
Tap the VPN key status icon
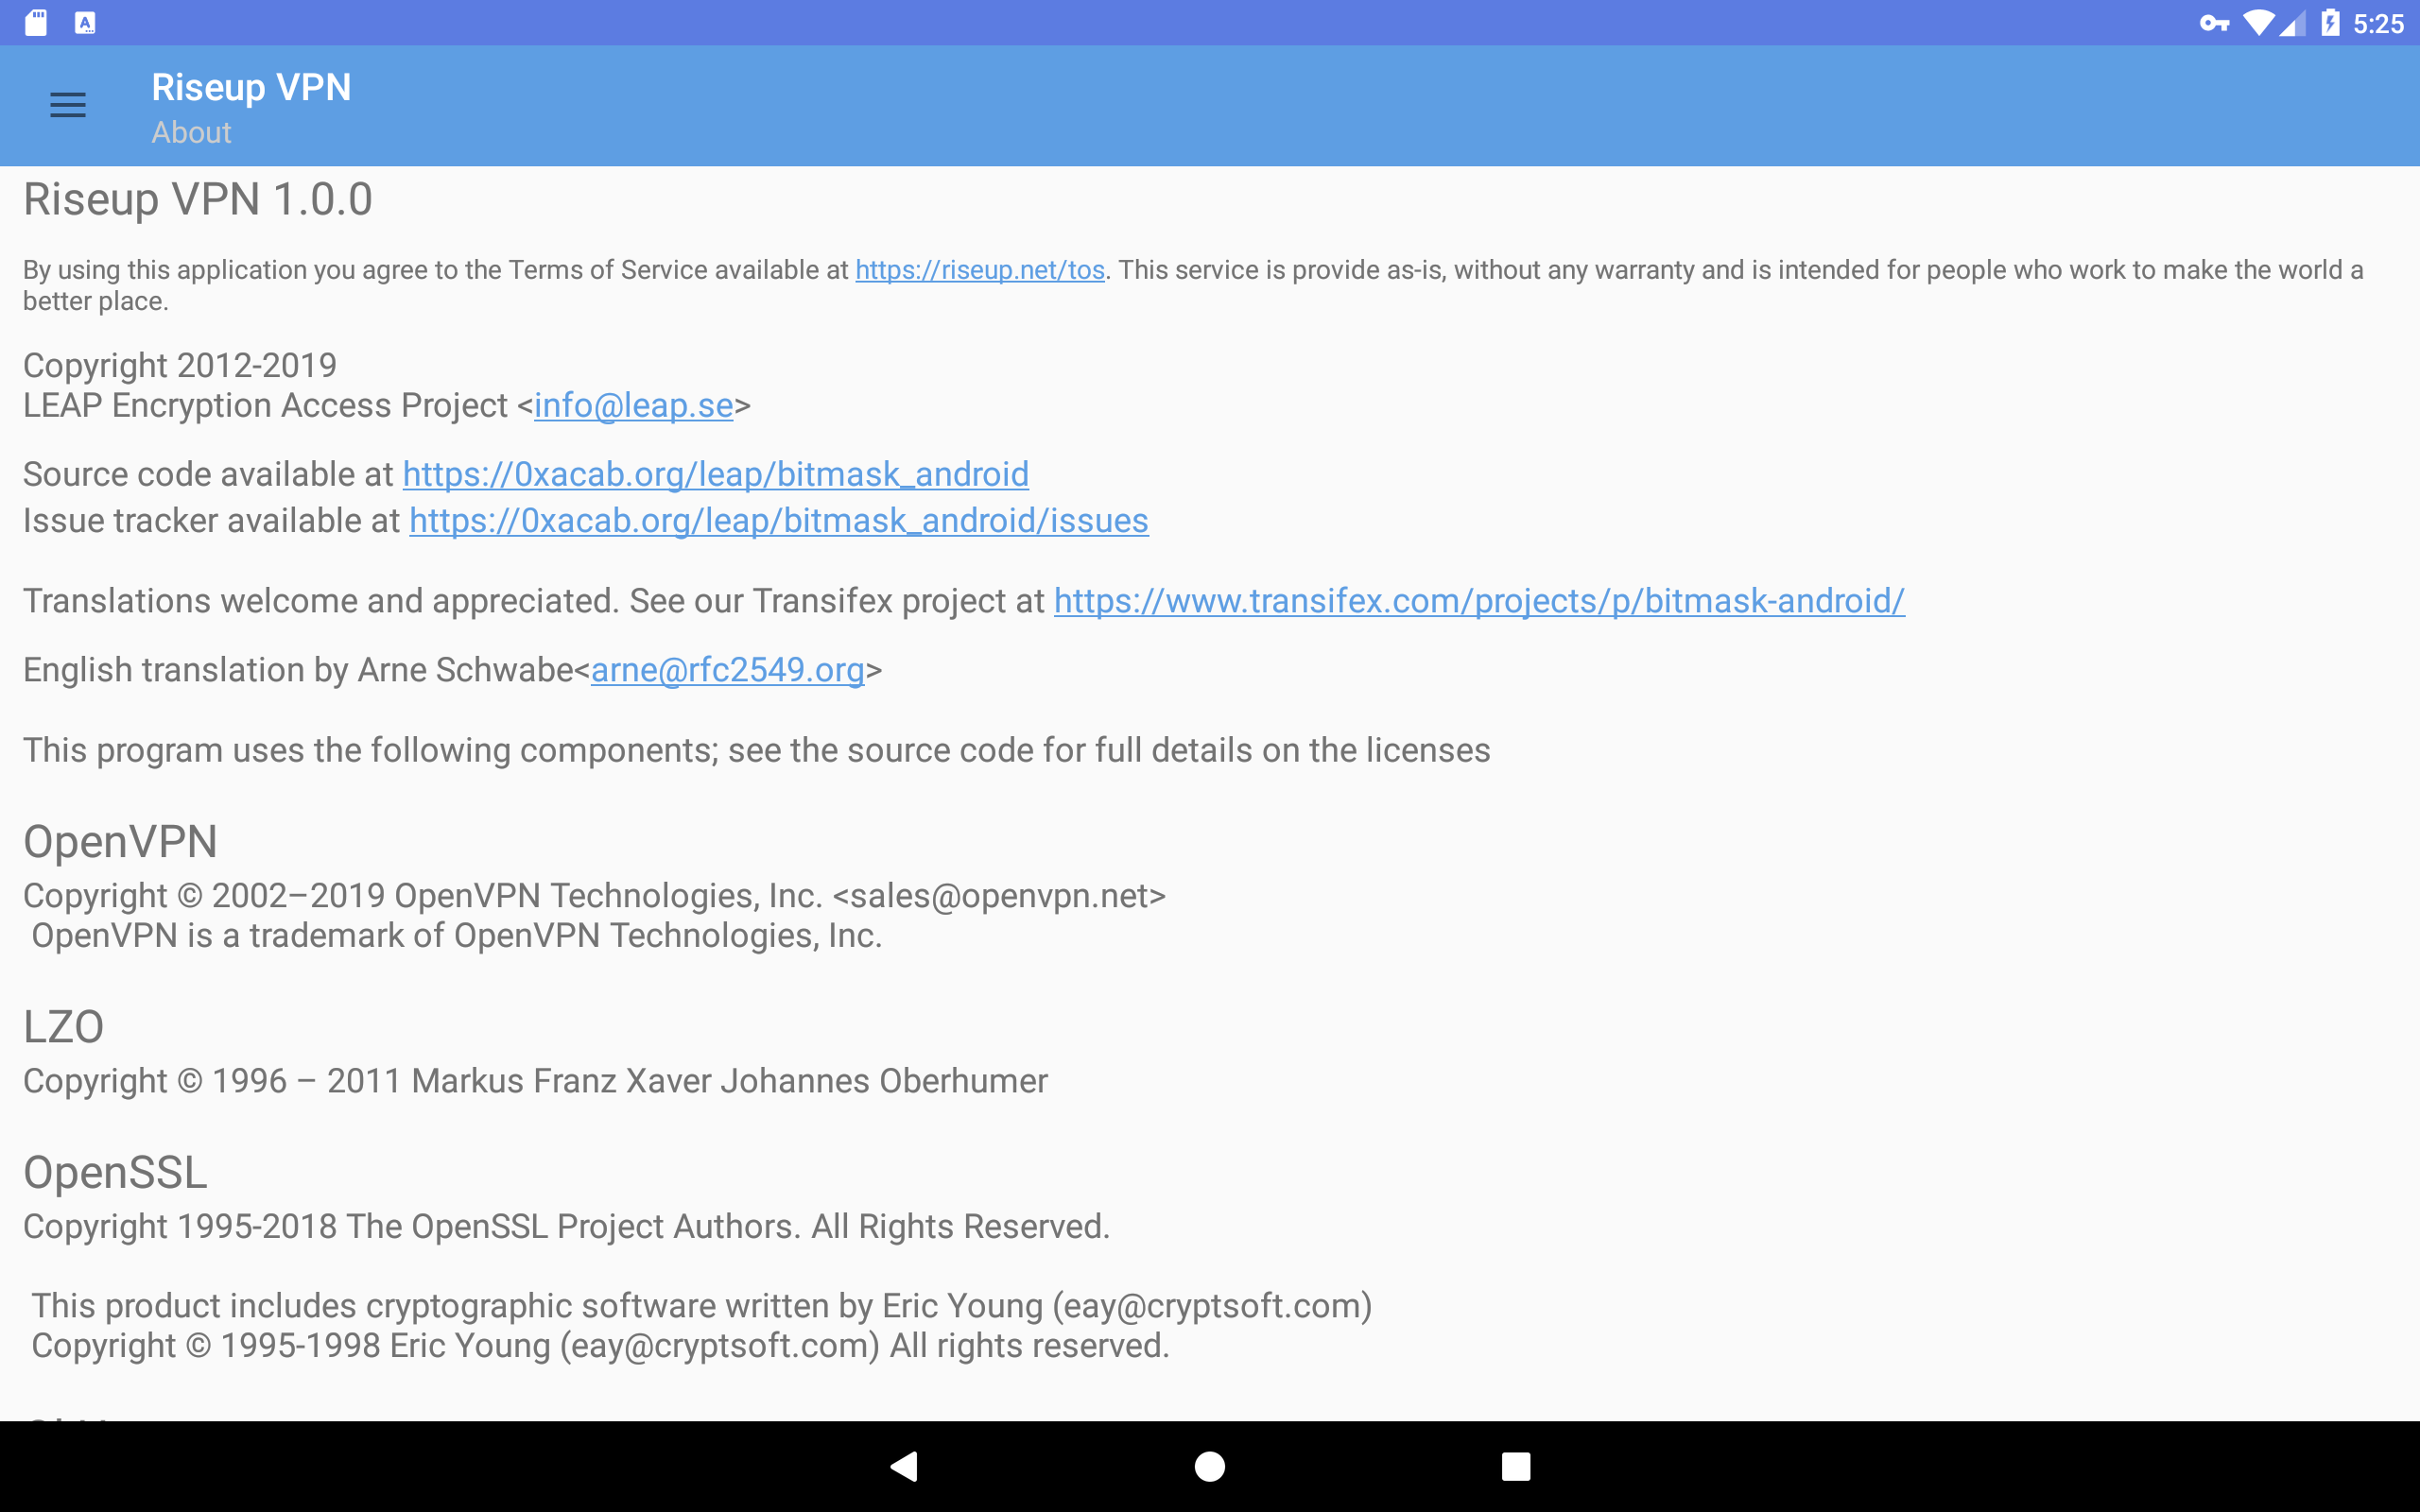coord(2214,23)
